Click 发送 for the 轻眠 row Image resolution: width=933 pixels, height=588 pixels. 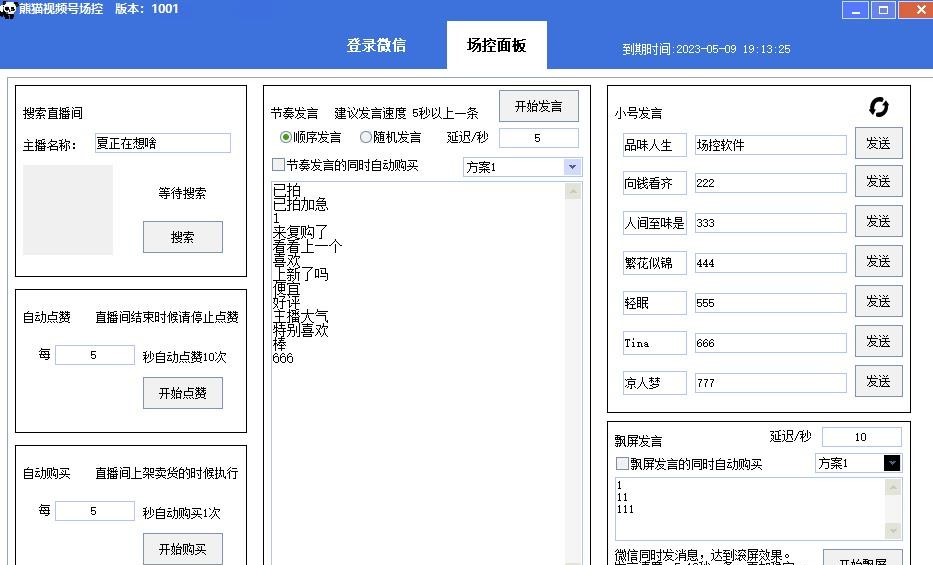878,301
